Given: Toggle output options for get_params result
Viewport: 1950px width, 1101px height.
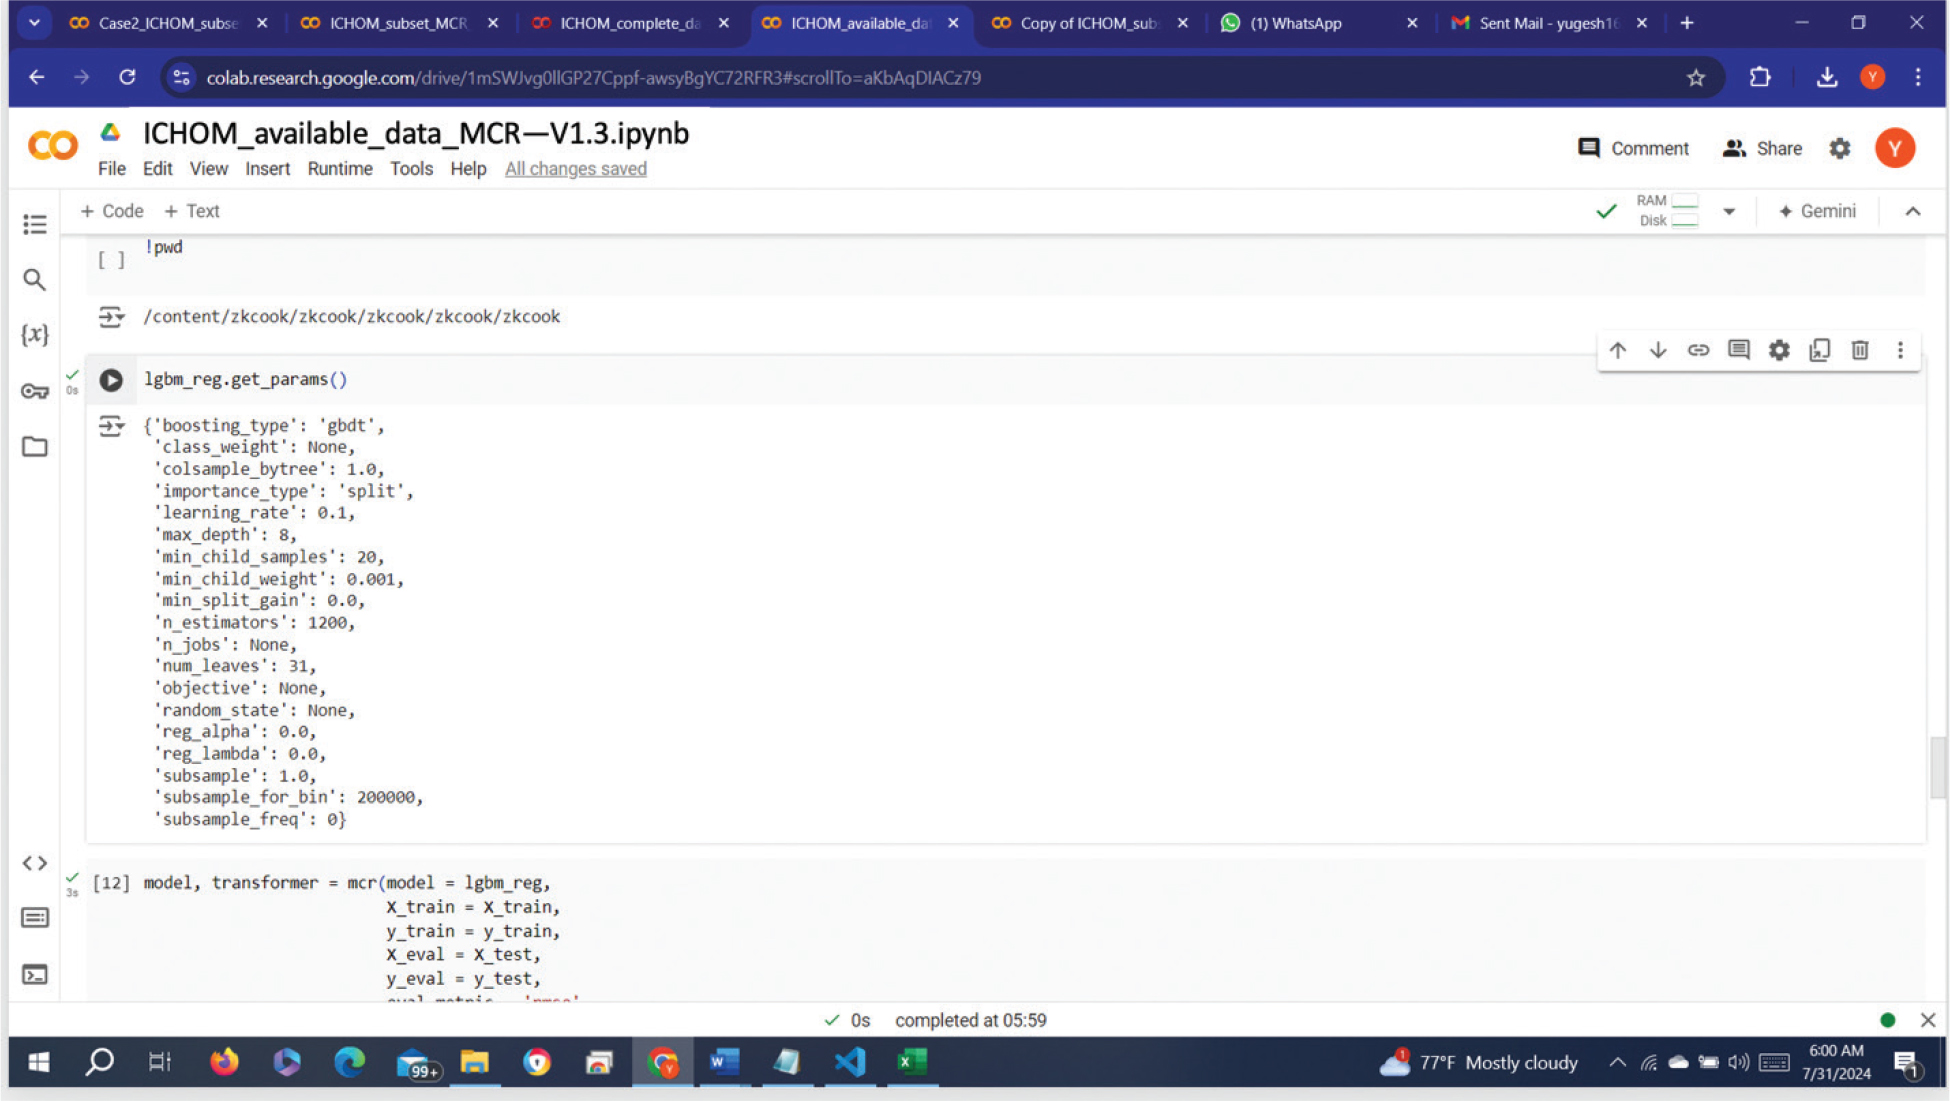Looking at the screenshot, I should click(x=111, y=427).
